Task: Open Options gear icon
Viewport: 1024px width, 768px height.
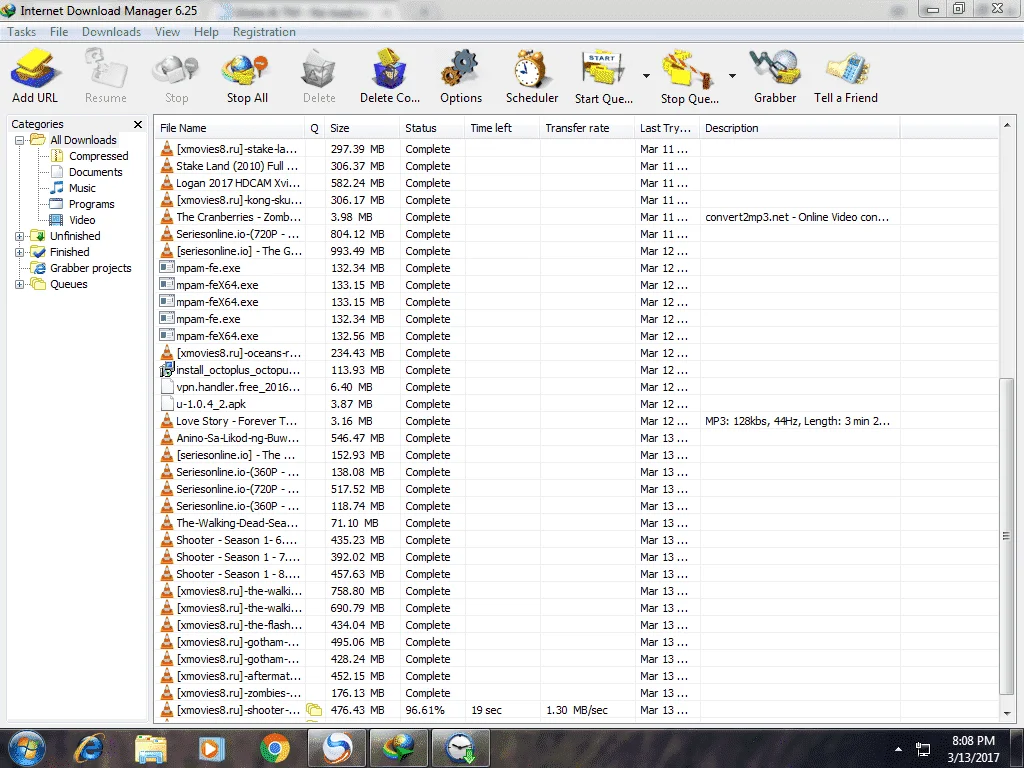Action: [x=460, y=75]
